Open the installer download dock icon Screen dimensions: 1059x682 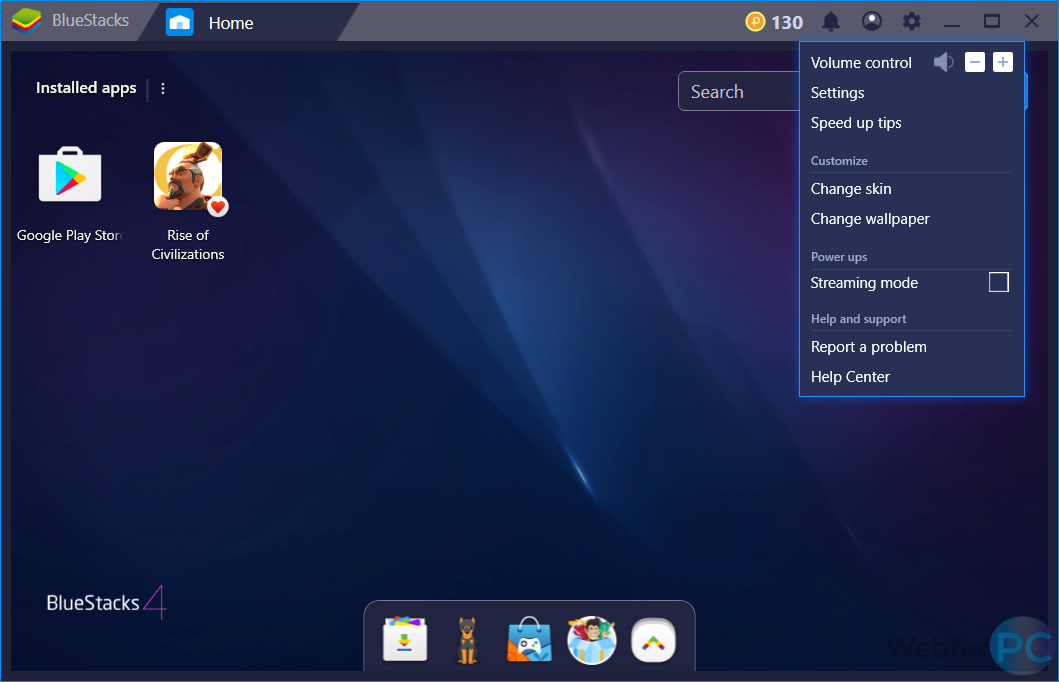coord(405,639)
